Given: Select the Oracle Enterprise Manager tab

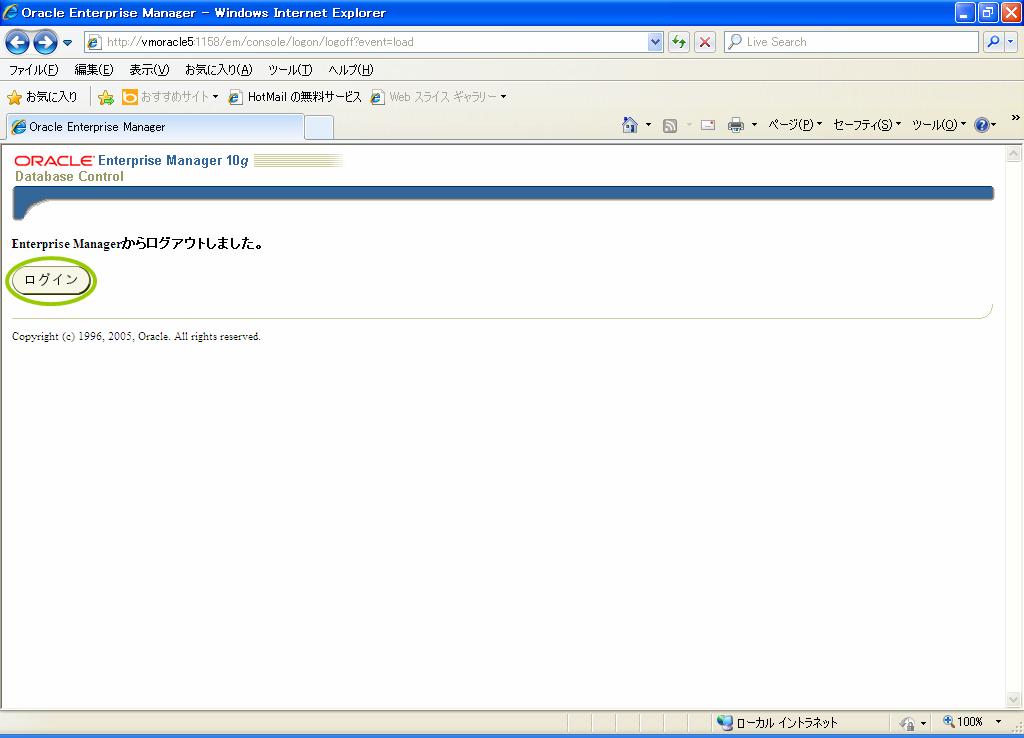Looking at the screenshot, I should pyautogui.click(x=155, y=127).
